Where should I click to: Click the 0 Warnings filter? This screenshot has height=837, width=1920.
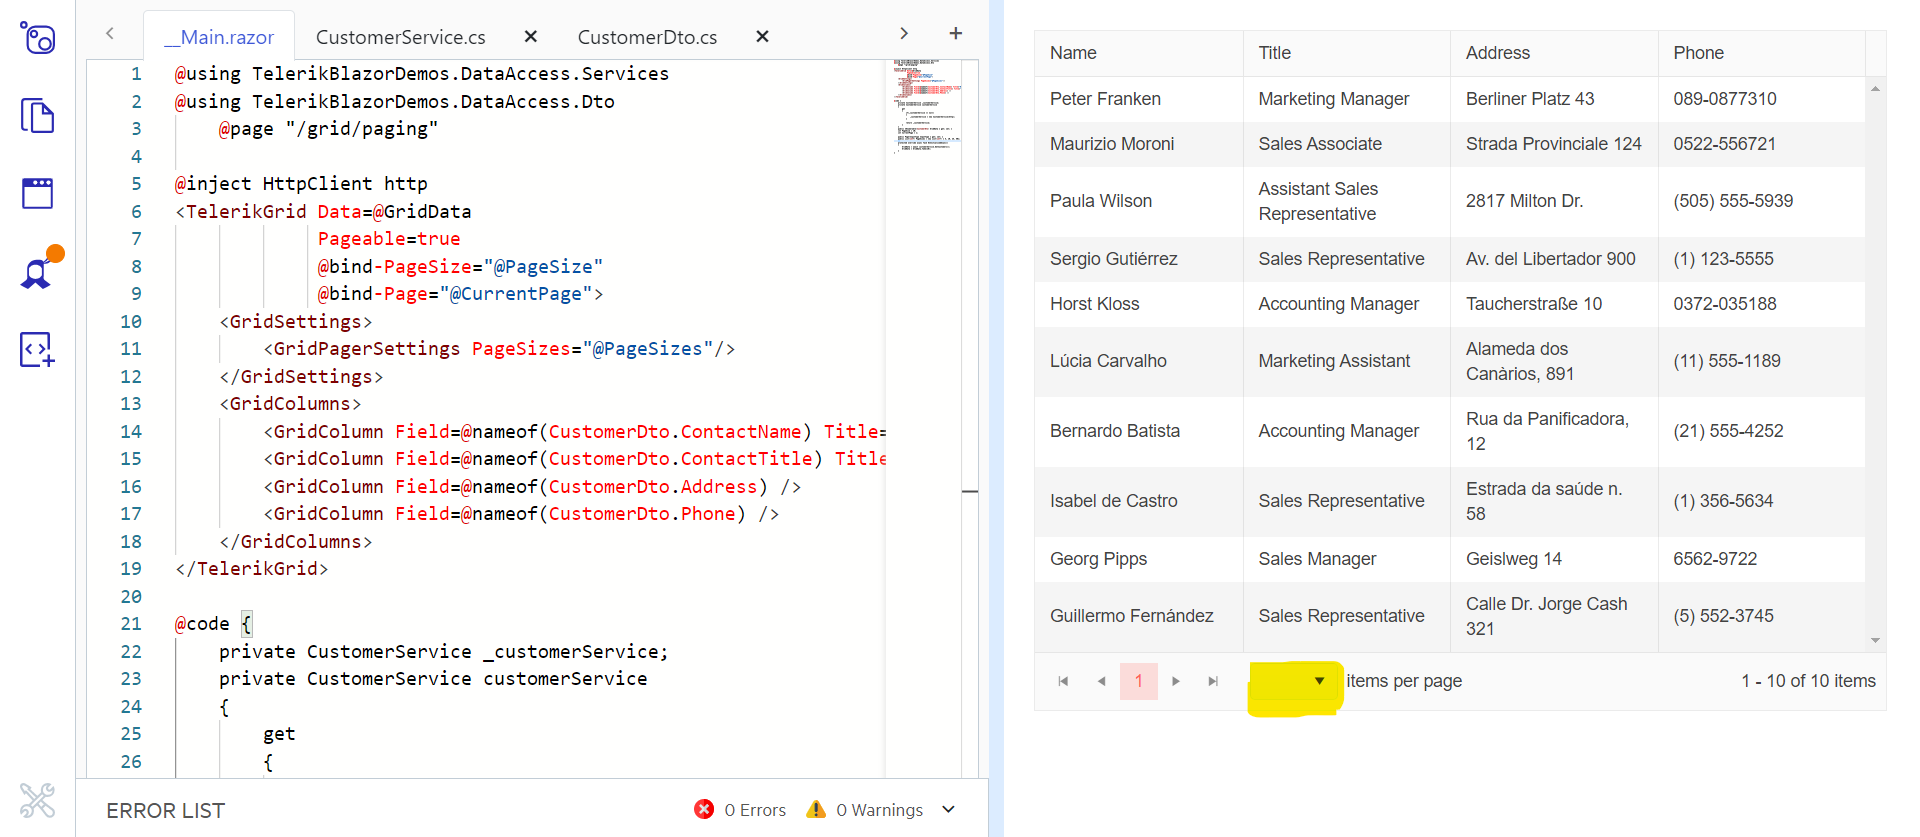(x=879, y=810)
